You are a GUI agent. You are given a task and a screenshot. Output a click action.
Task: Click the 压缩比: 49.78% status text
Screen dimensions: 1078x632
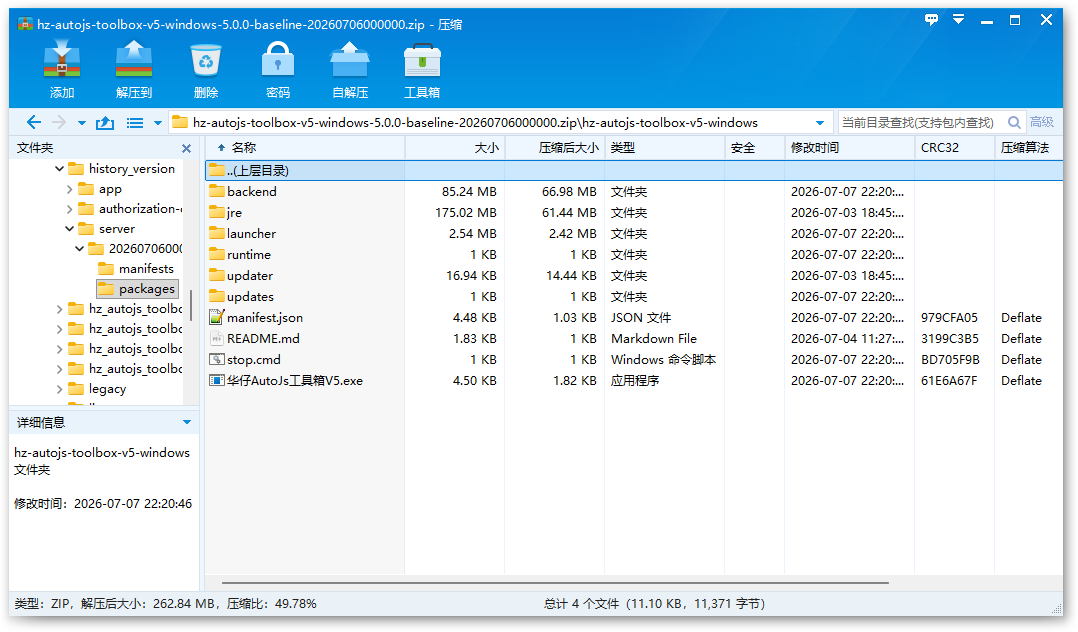[272, 604]
